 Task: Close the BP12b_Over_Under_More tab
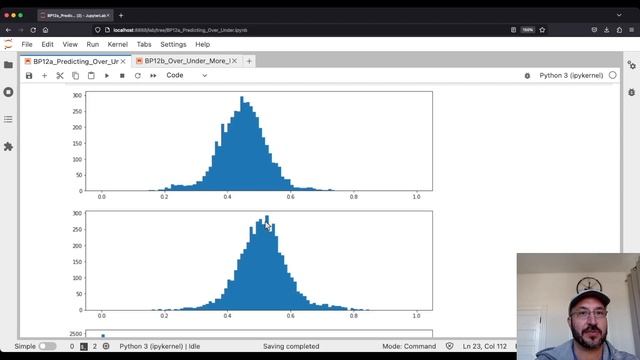point(235,61)
